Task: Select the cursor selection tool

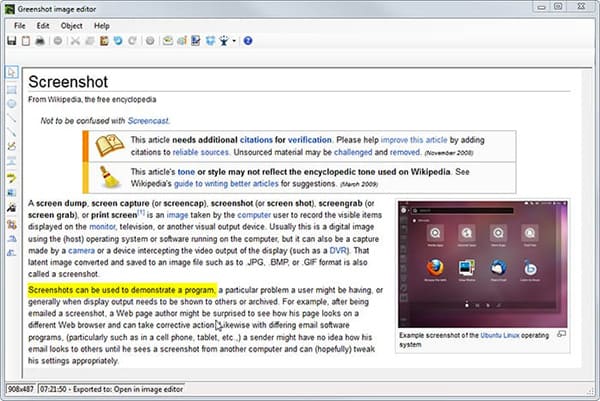Action: coord(11,72)
